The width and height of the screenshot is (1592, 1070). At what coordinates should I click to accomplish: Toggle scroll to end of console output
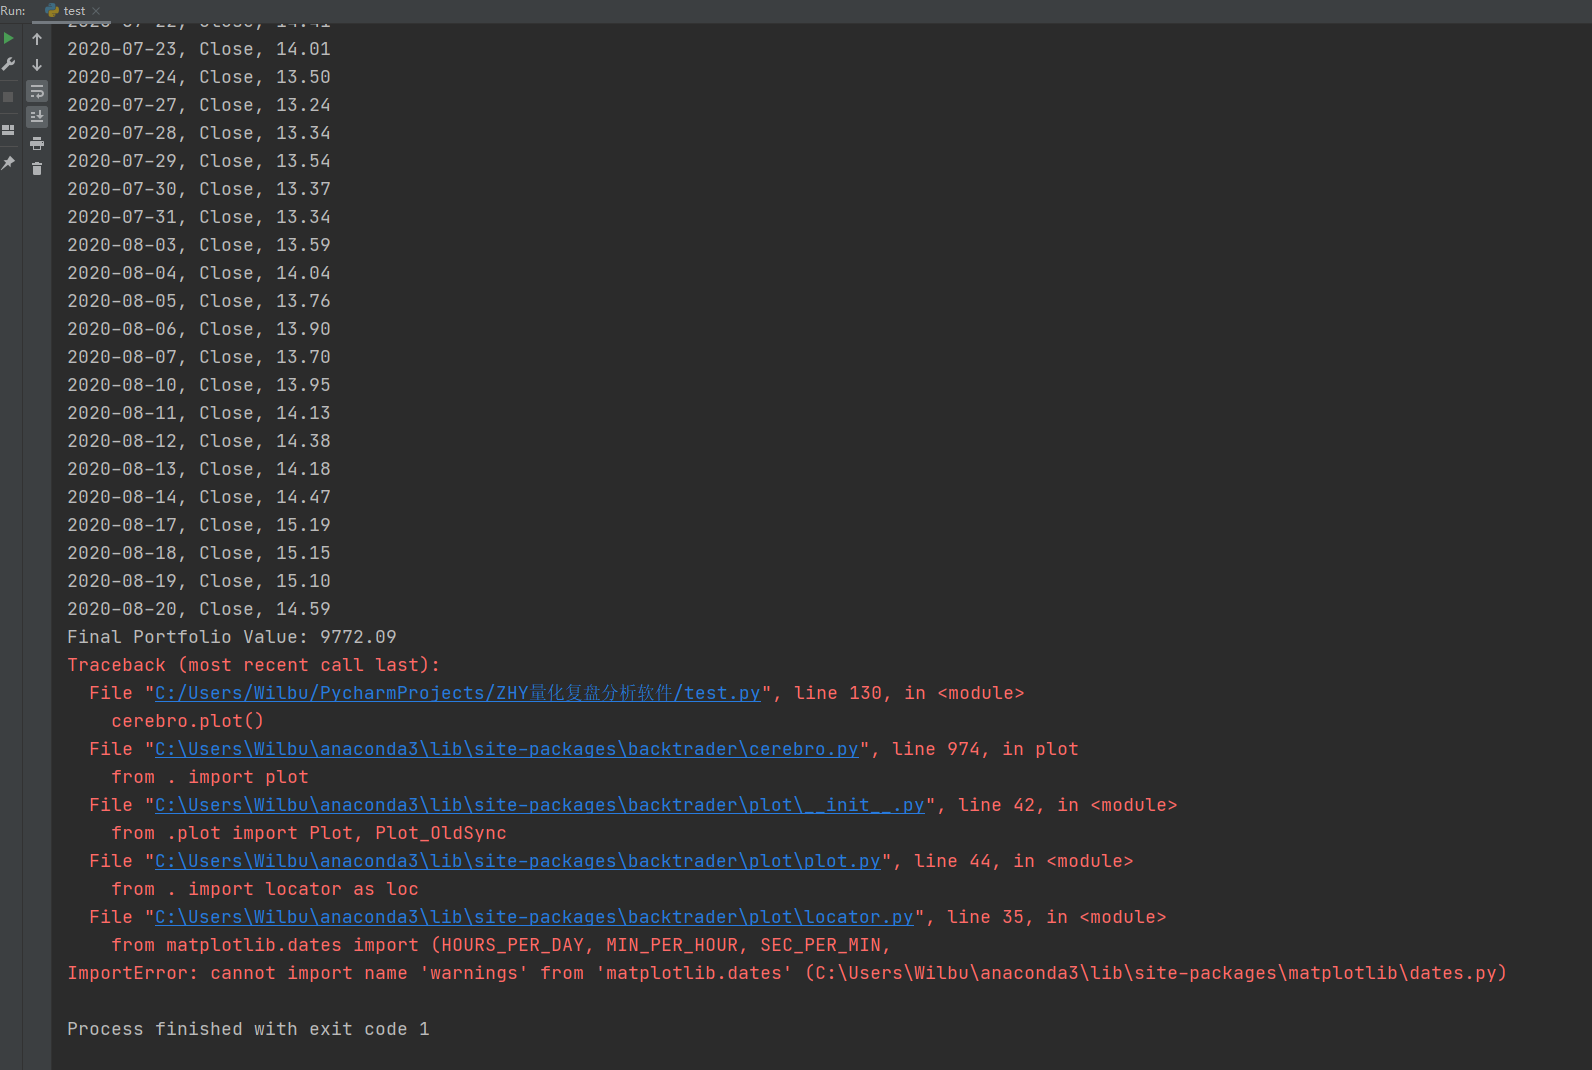(37, 117)
